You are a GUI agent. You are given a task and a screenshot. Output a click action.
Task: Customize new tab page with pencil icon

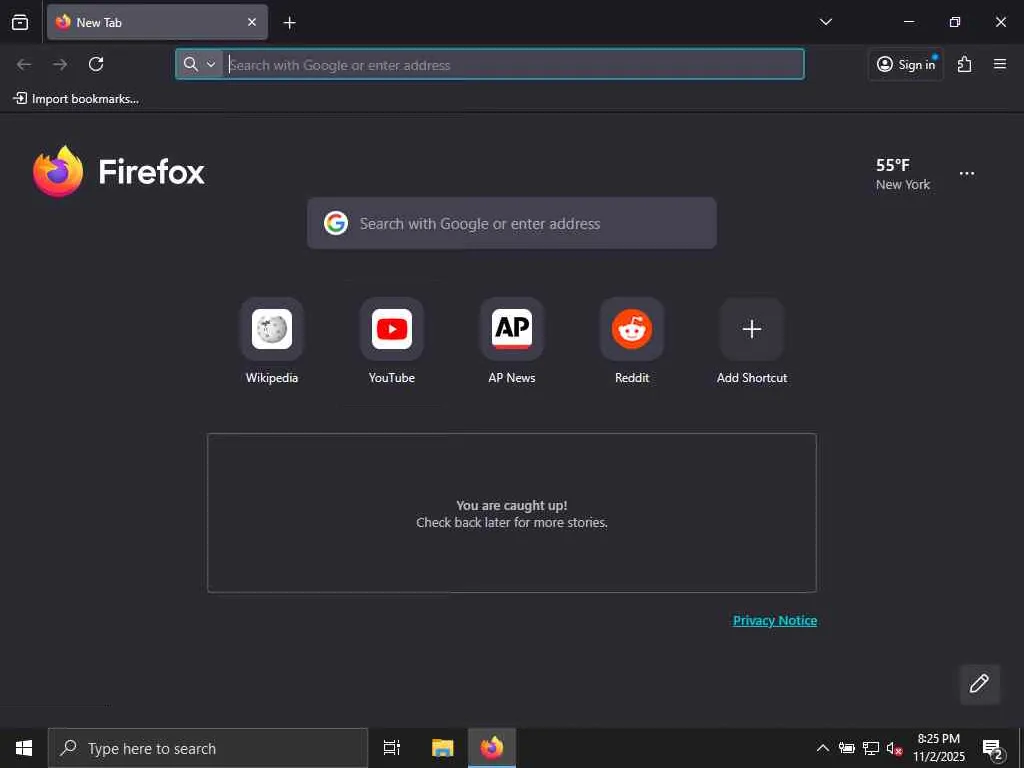pos(979,684)
